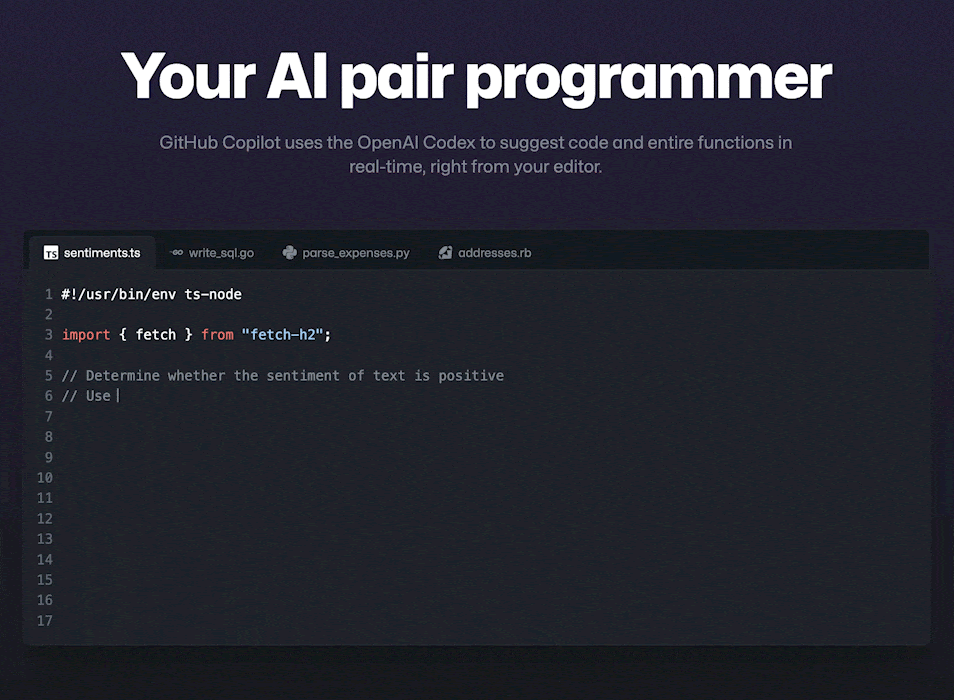Click the shebang line '#!/usr/bin/env ts-node'

151,294
